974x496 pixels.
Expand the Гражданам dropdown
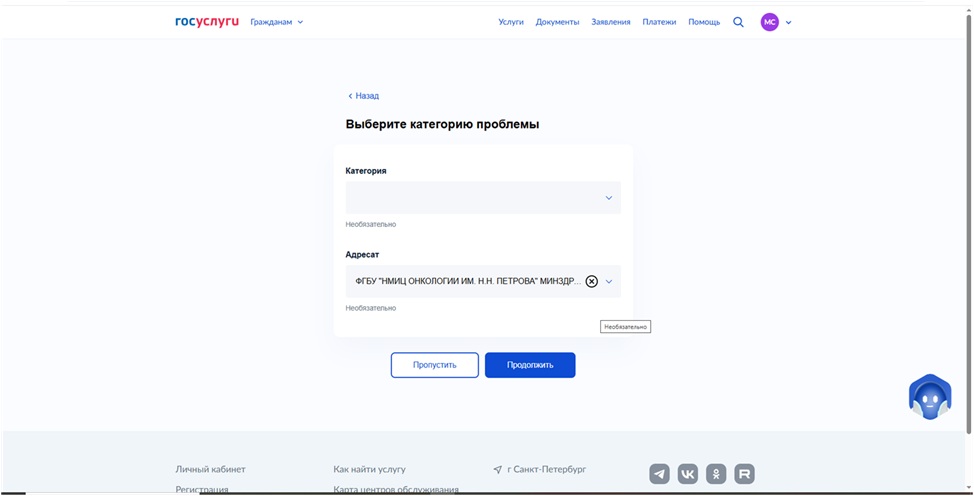click(x=276, y=22)
